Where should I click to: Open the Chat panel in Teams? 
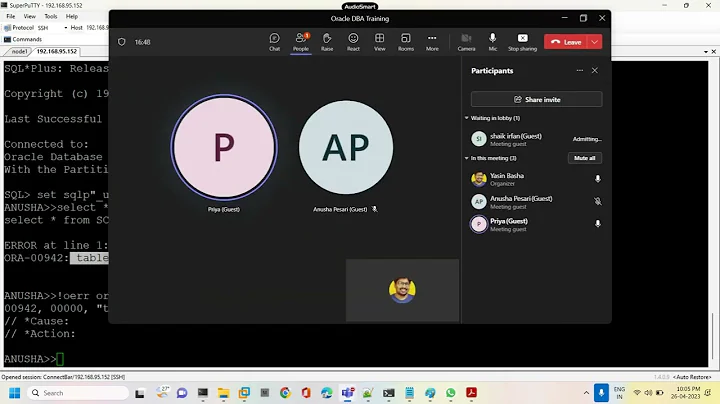pyautogui.click(x=274, y=42)
